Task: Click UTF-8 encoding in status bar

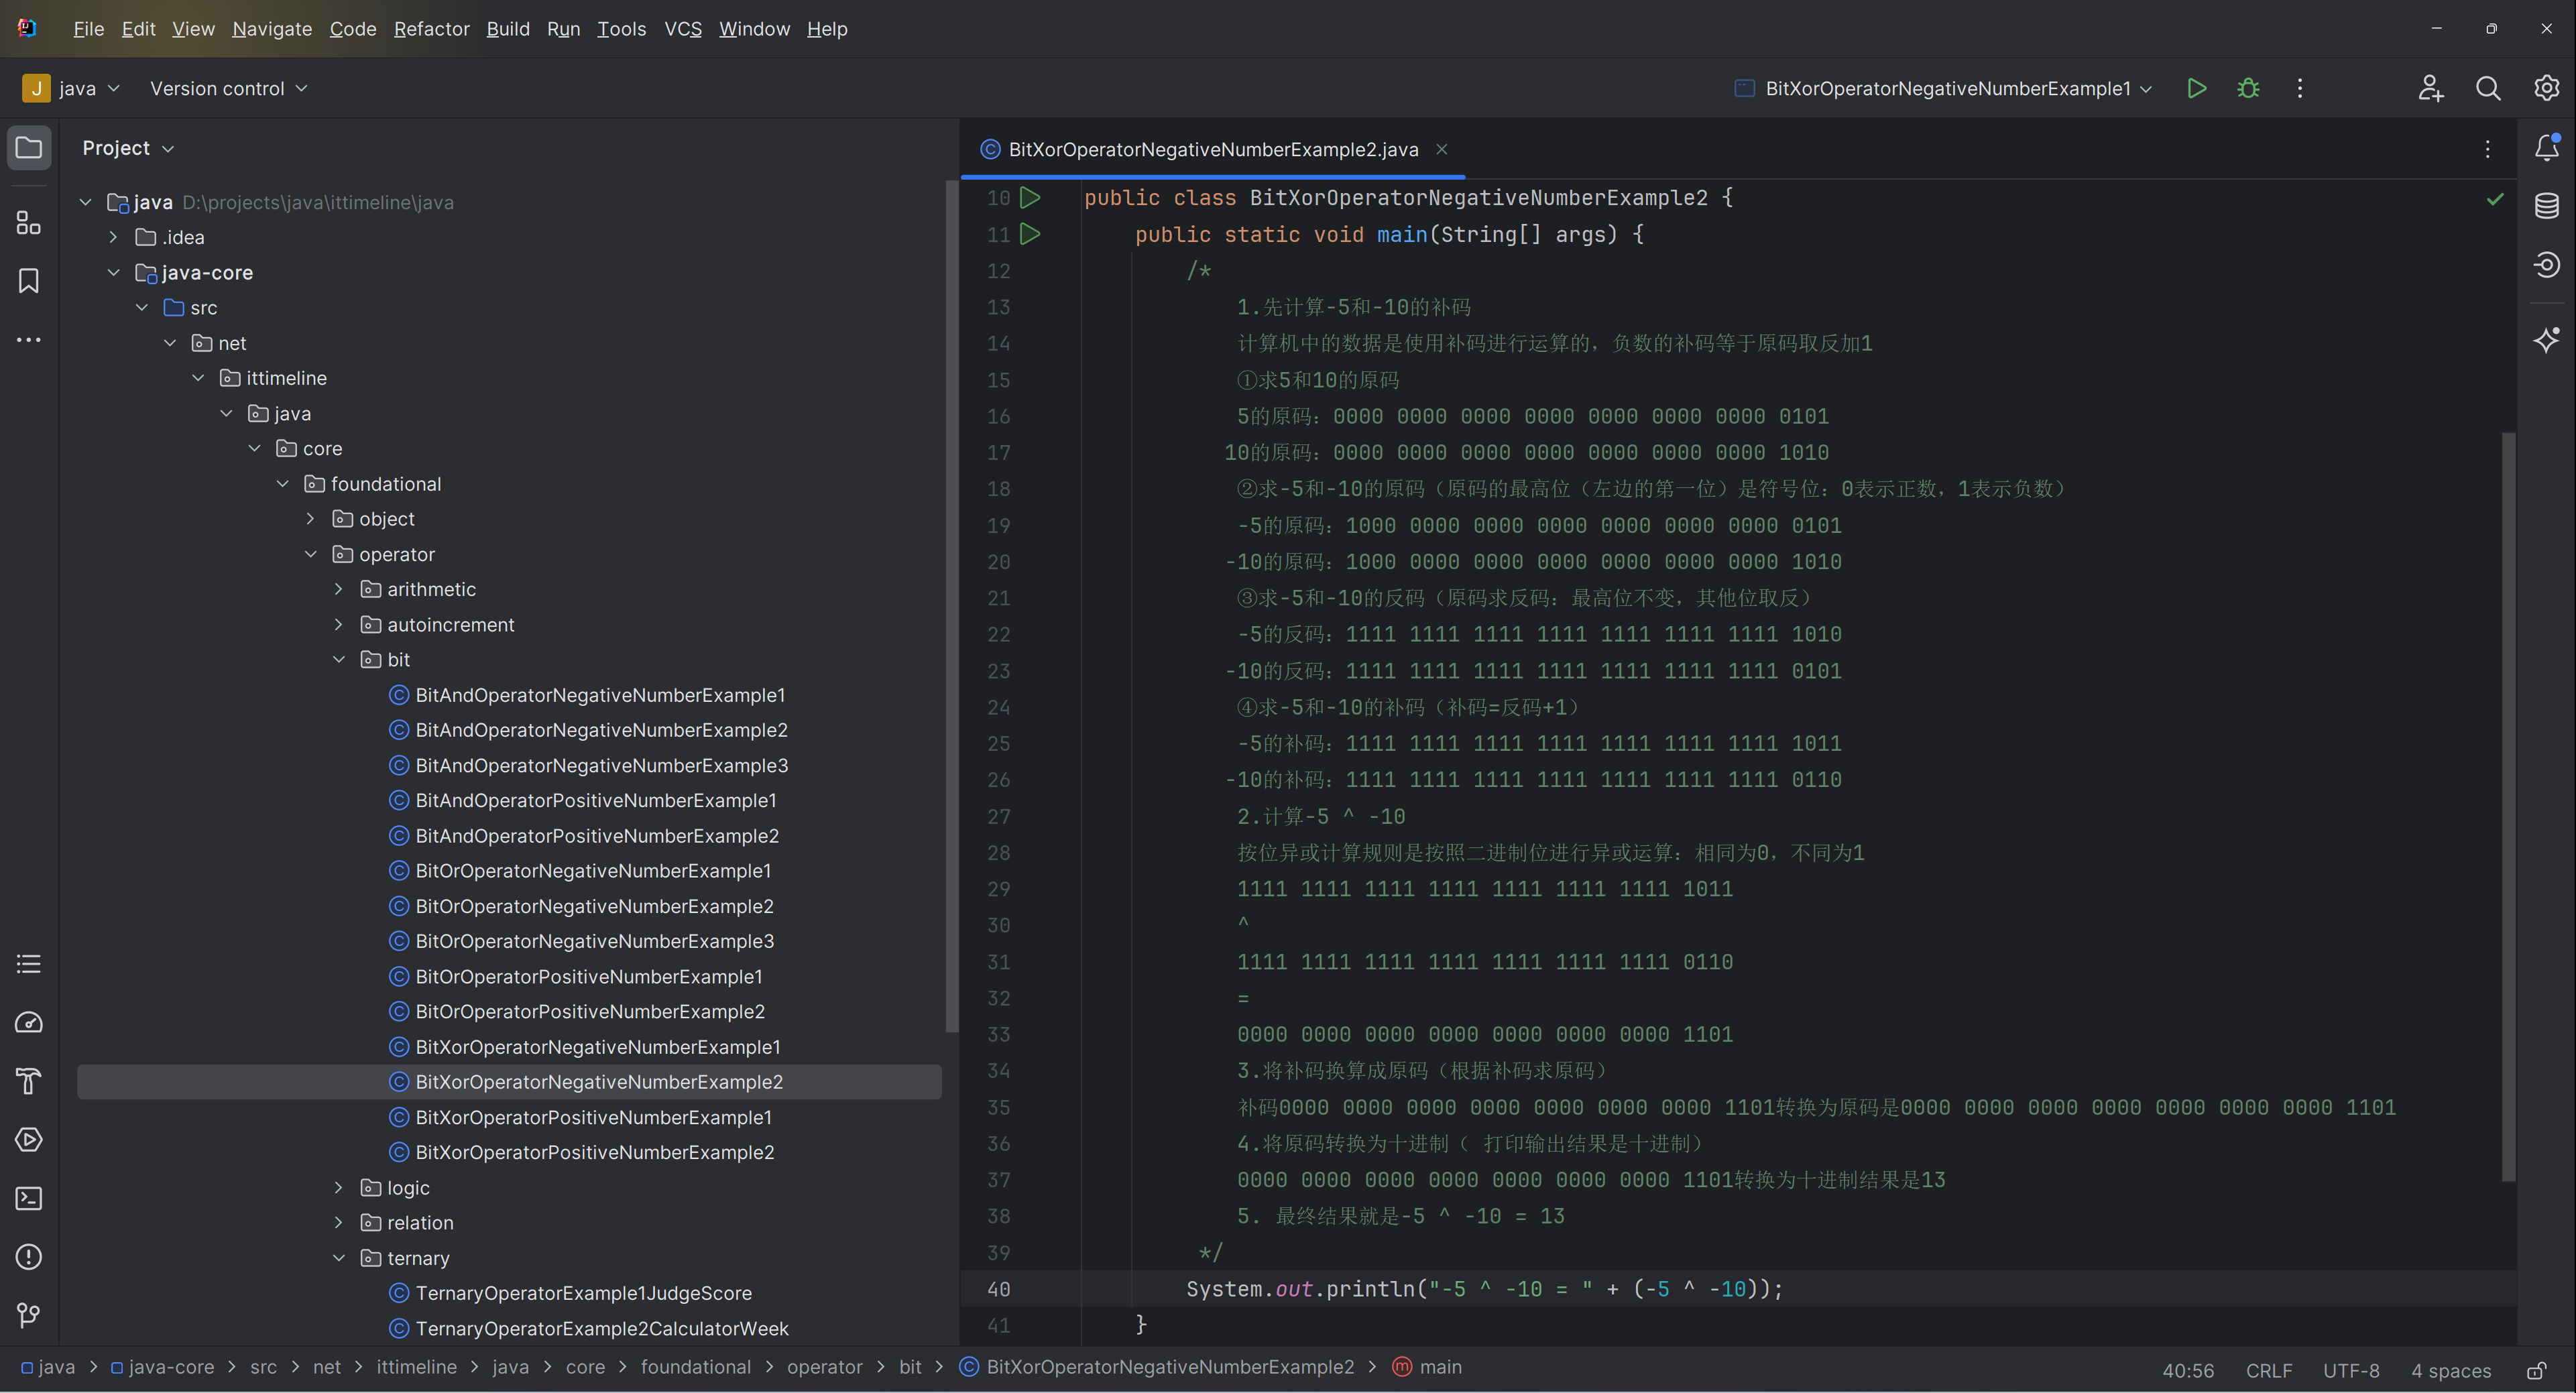Action: point(2351,1370)
